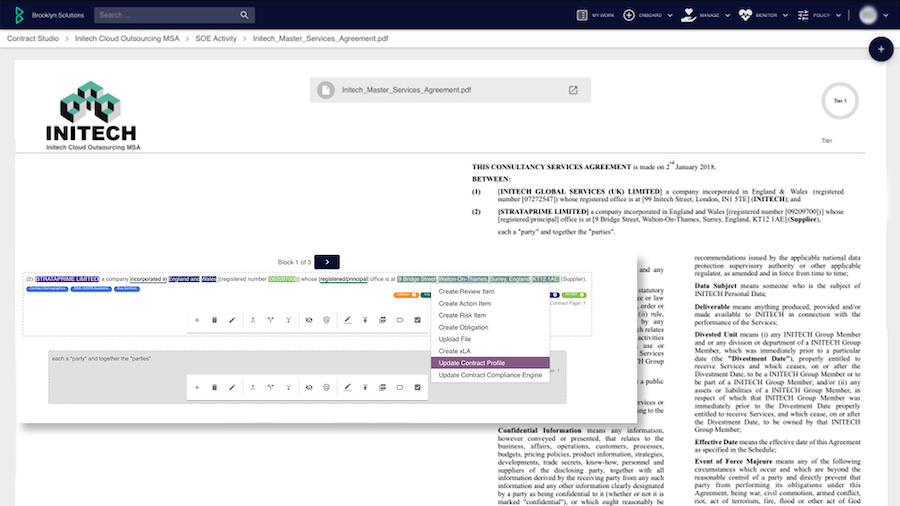The image size is (900, 506).
Task: Open Brooklyn Solutions logo home
Action: (19, 15)
